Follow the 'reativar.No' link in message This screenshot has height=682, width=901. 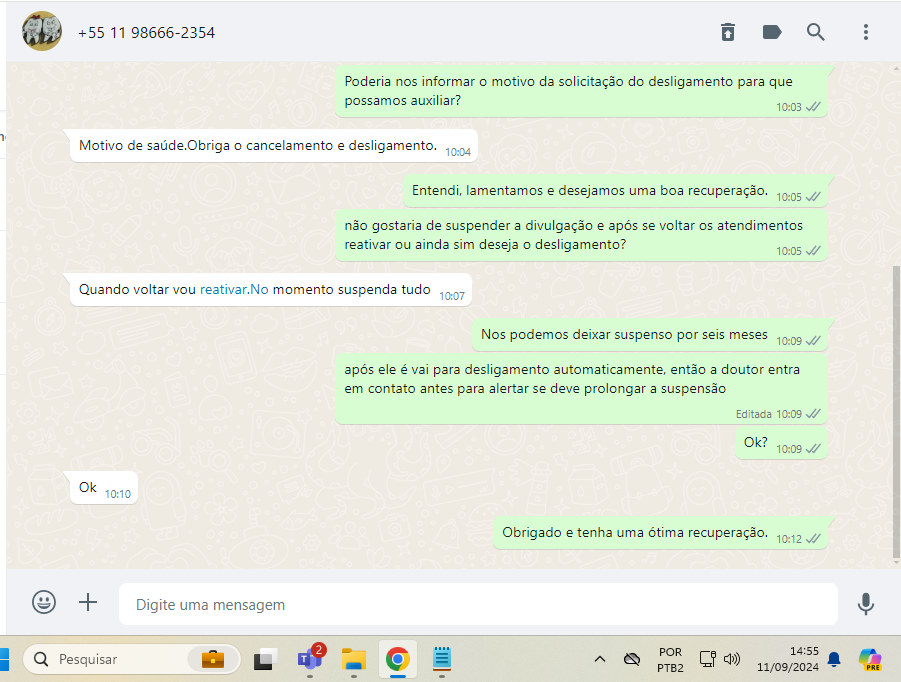pyautogui.click(x=234, y=289)
